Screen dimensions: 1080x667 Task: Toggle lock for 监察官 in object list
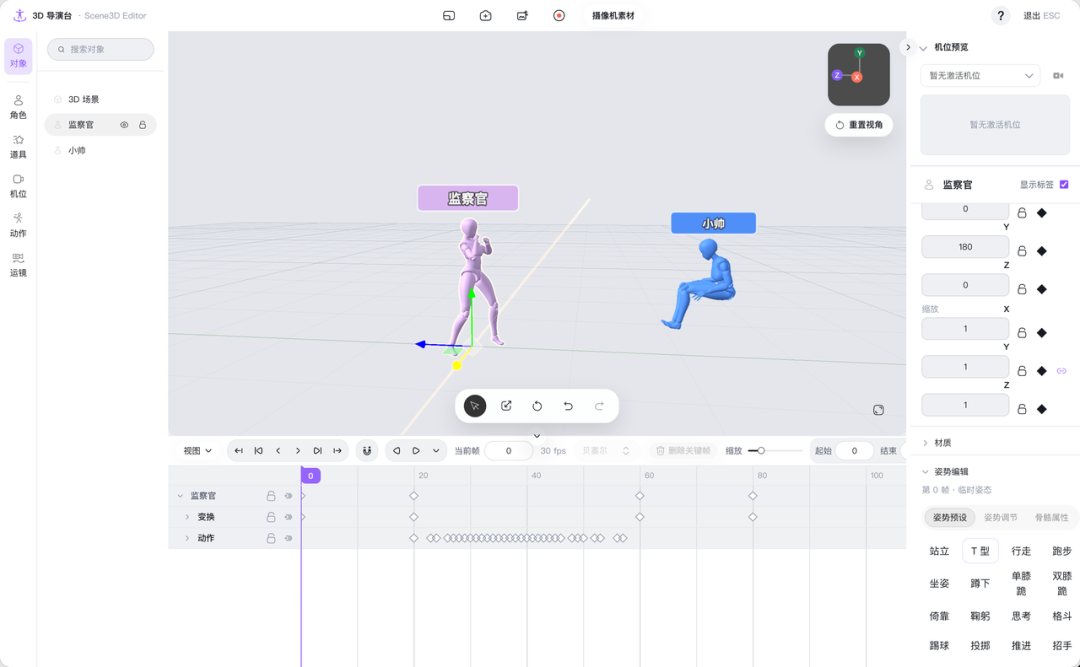[143, 125]
